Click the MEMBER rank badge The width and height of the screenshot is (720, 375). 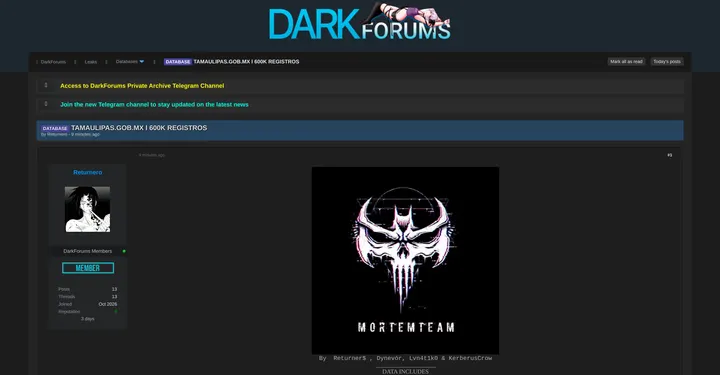(x=88, y=268)
